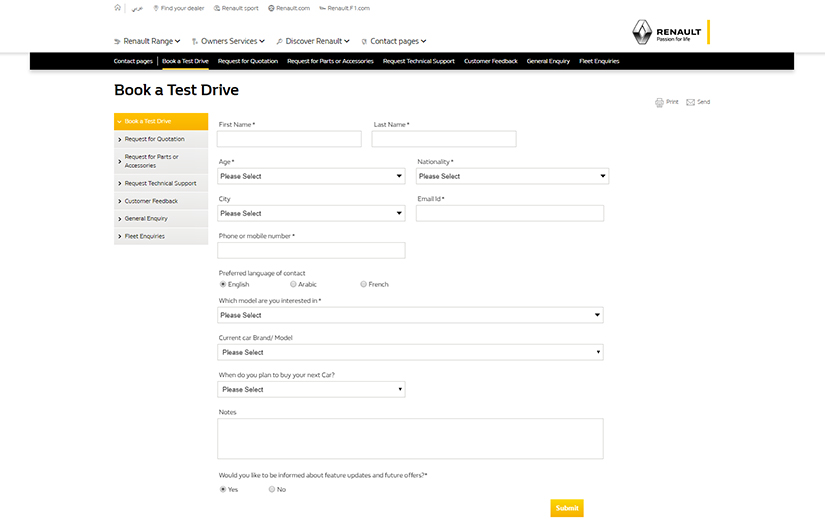Open Request for Quotation in sidebar
Screen dimensions: 825x525
click(x=161, y=139)
